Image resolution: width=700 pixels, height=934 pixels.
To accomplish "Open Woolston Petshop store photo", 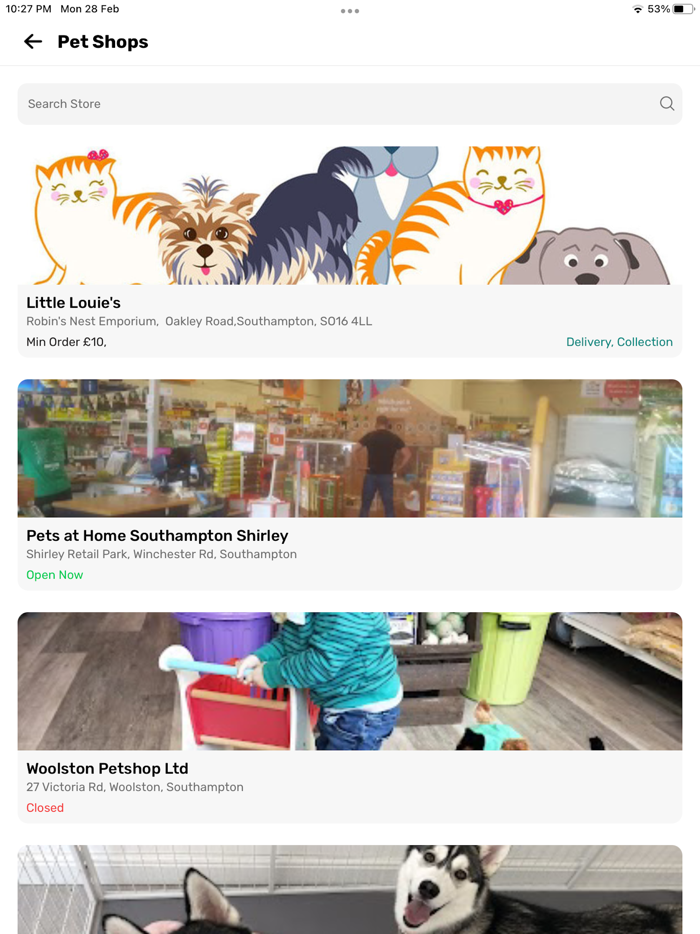I will [x=350, y=681].
